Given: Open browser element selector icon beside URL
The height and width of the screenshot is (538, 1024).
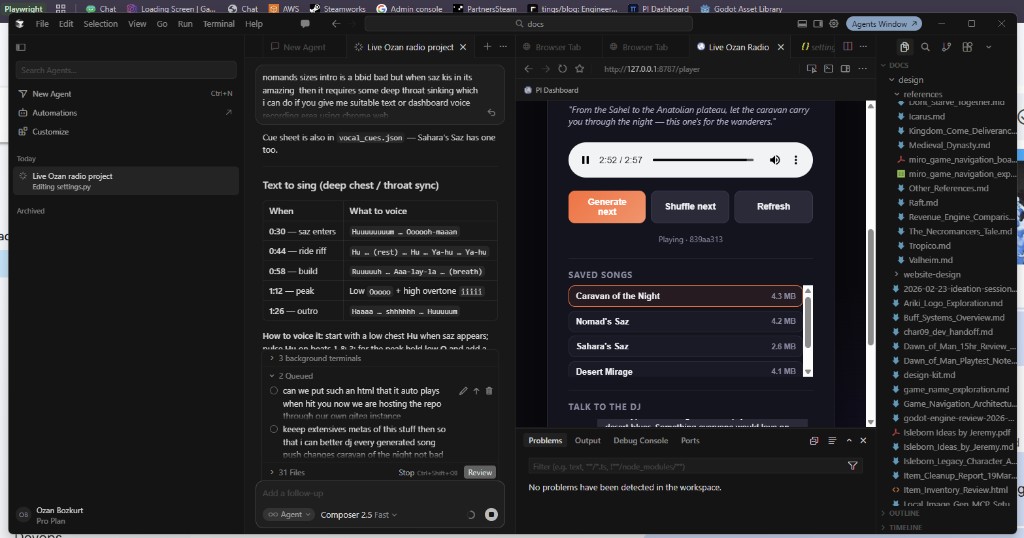Looking at the screenshot, I should pos(812,69).
